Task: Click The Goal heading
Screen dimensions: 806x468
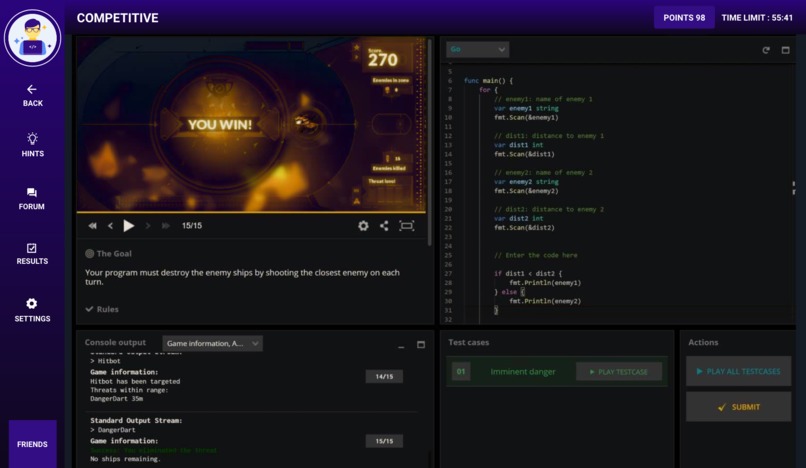Action: click(108, 254)
